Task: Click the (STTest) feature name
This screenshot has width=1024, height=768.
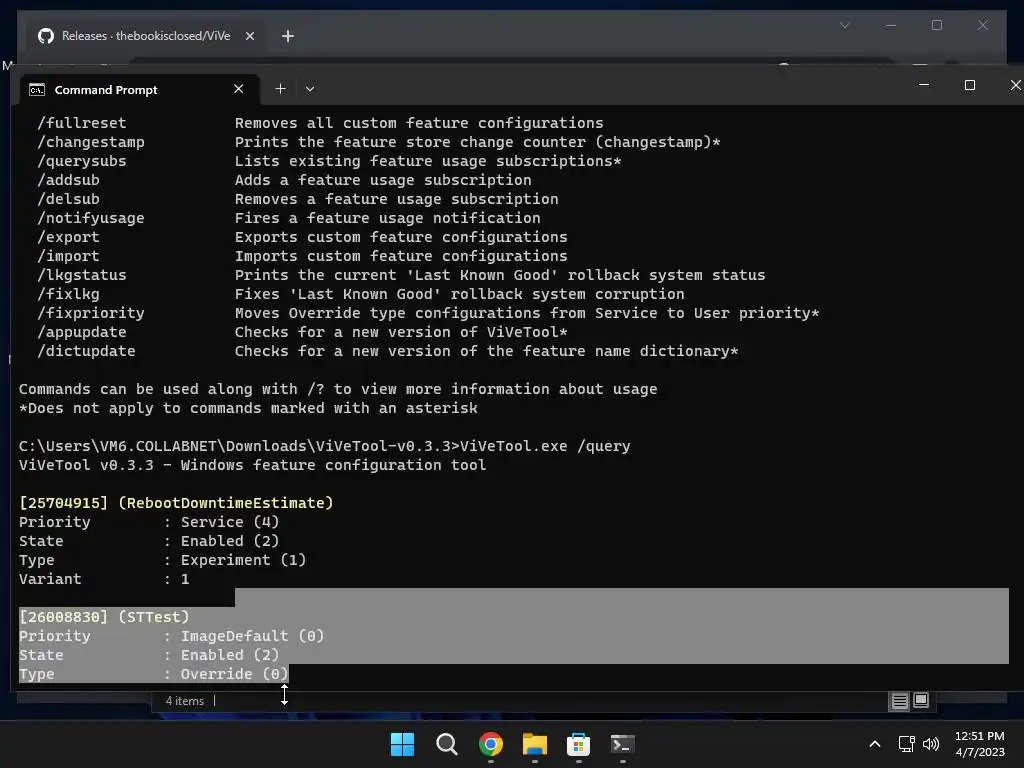Action: pos(154,616)
